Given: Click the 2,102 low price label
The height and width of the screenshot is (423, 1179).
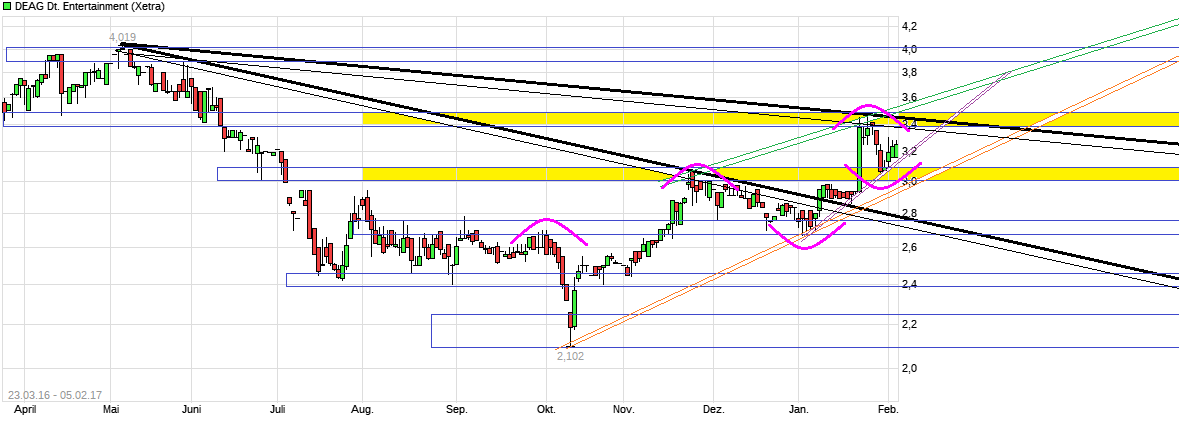Looking at the screenshot, I should click(570, 356).
